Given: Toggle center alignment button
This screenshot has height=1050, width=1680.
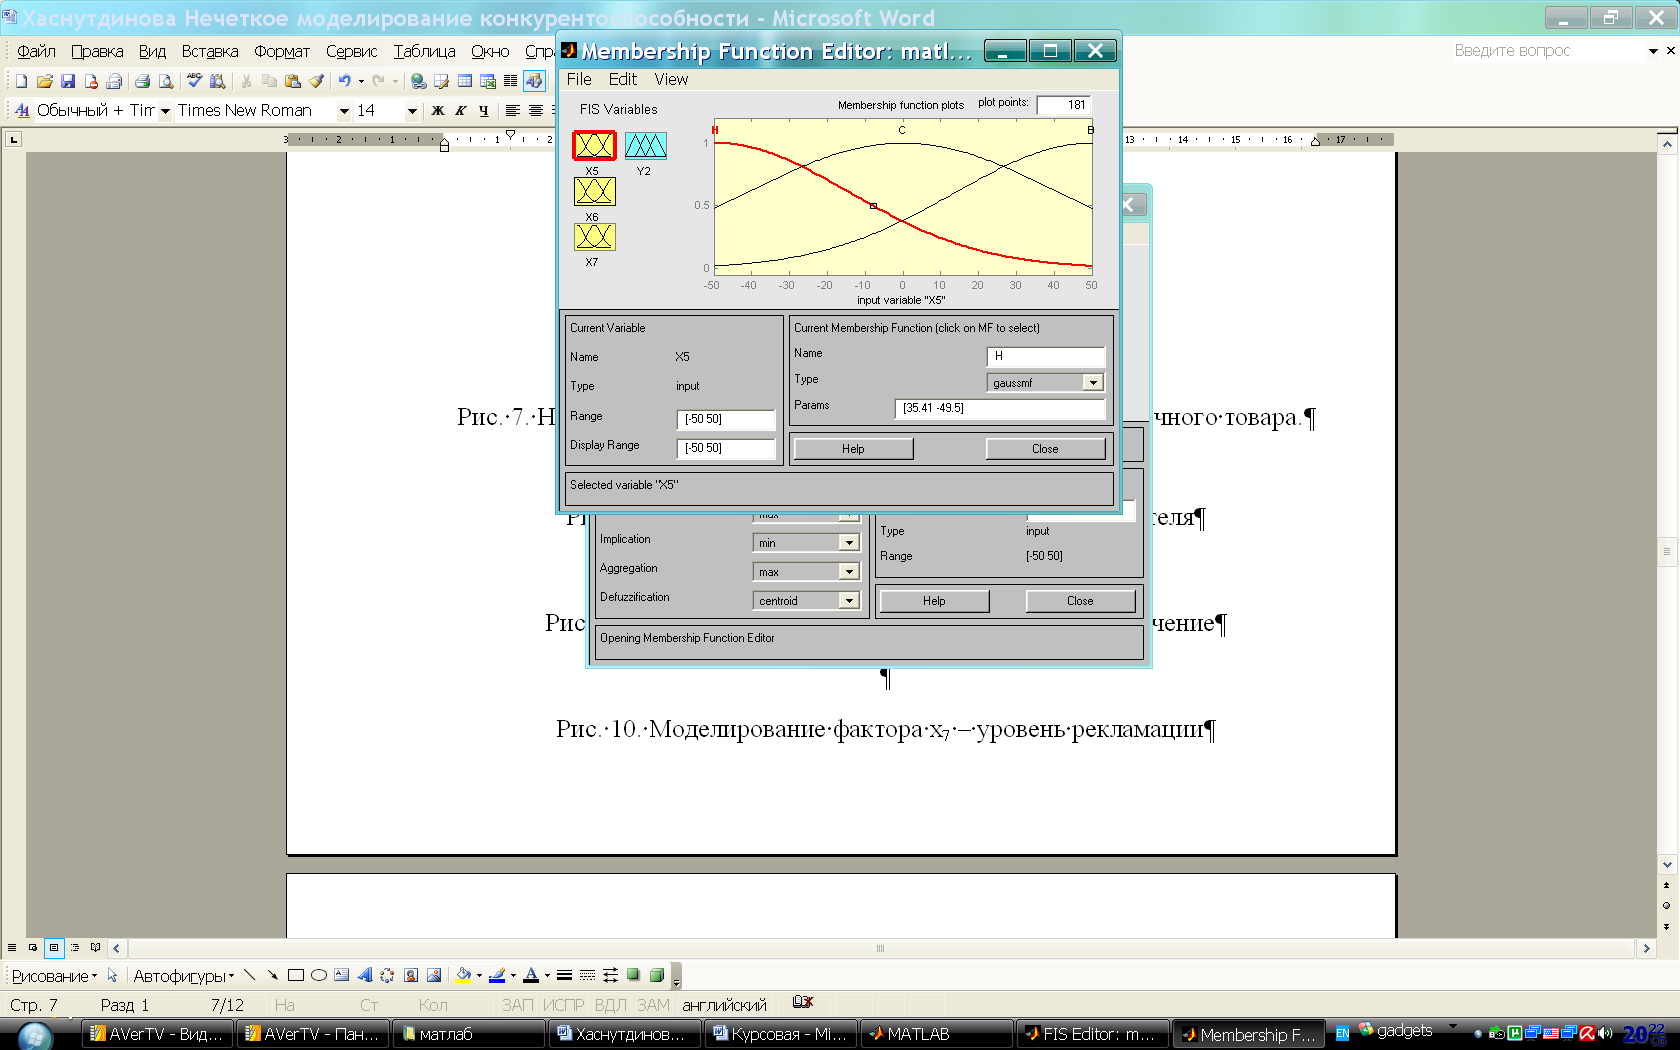Looking at the screenshot, I should (536, 110).
